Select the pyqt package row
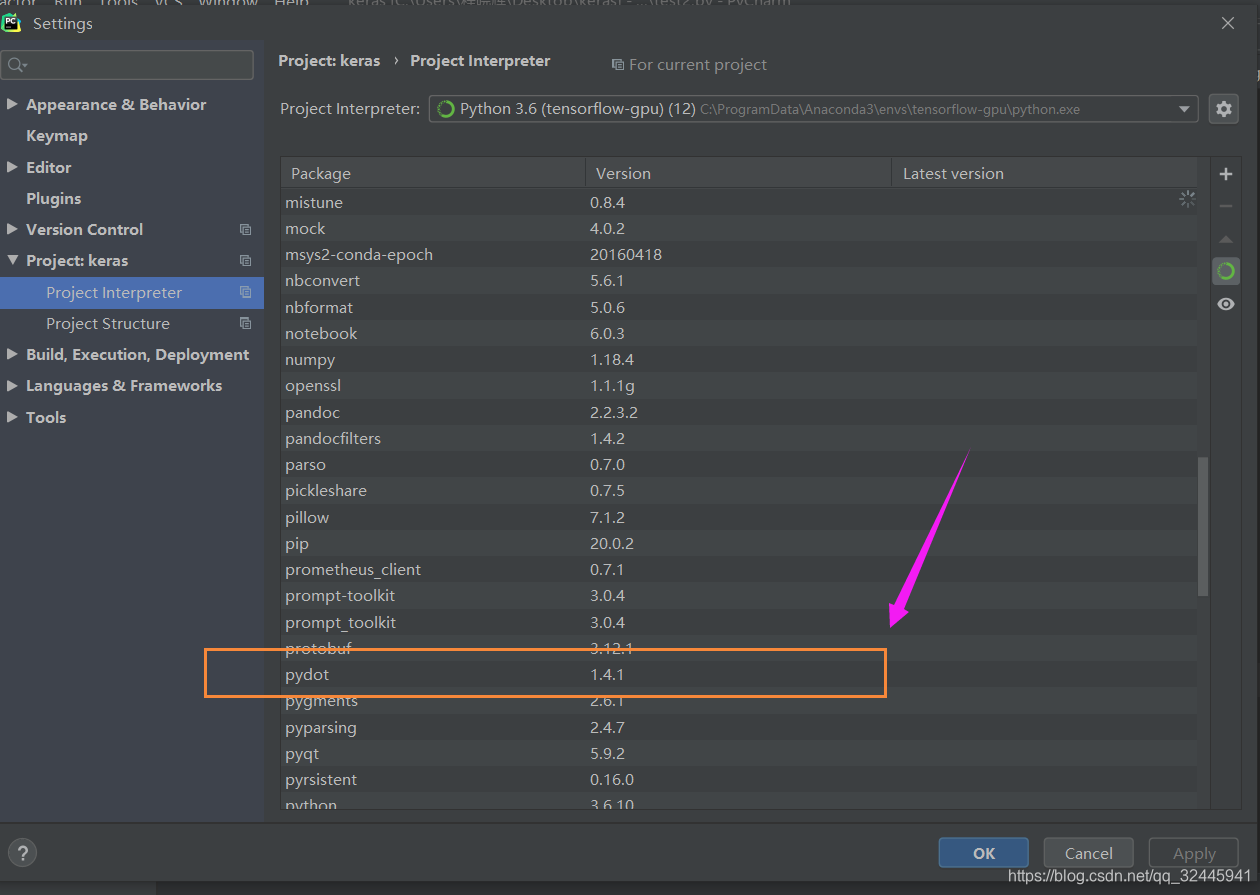 coord(739,754)
